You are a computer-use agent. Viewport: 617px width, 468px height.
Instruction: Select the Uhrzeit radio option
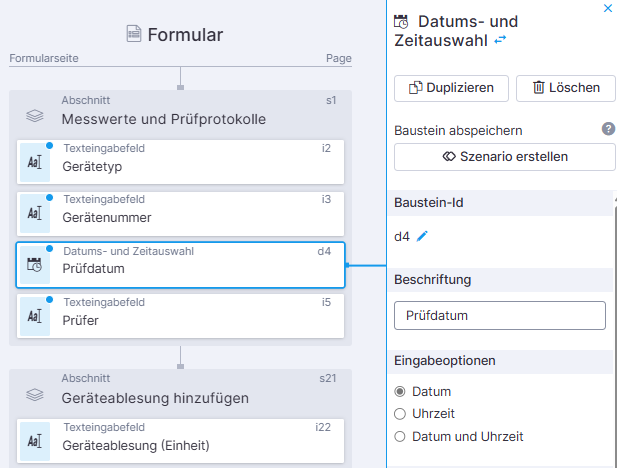[x=401, y=413]
